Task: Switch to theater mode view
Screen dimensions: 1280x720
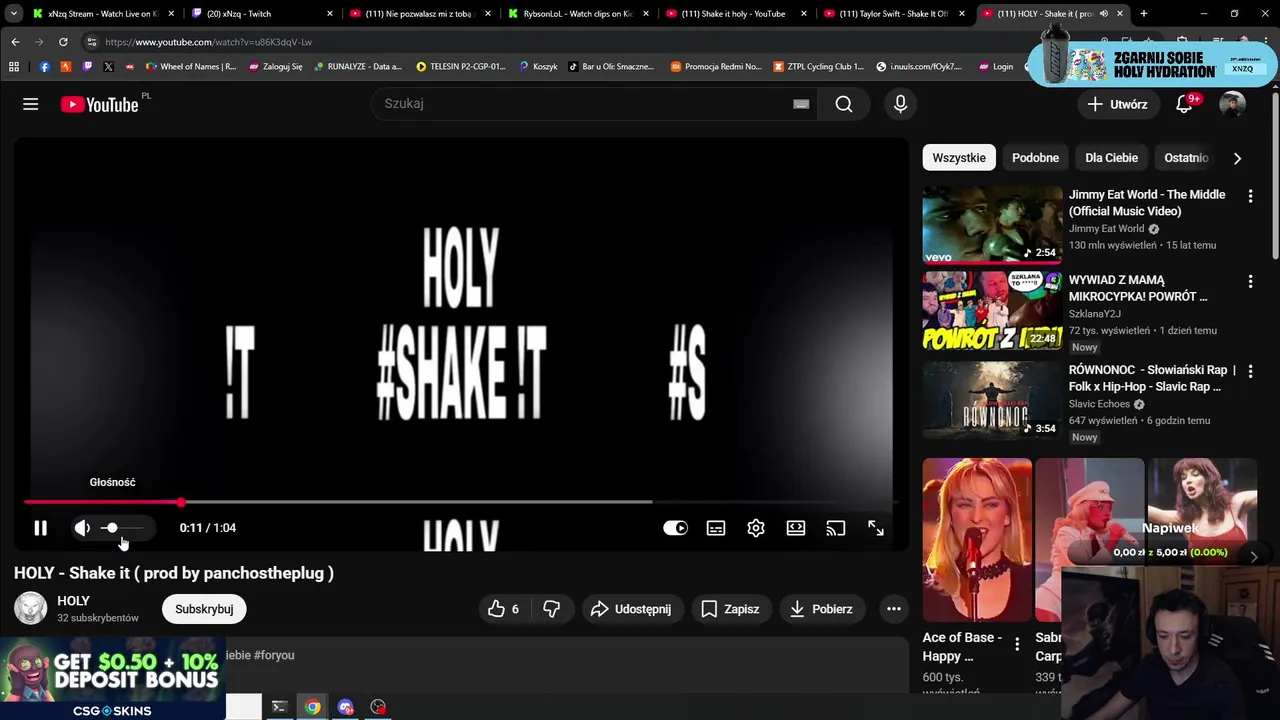Action: 796,528
